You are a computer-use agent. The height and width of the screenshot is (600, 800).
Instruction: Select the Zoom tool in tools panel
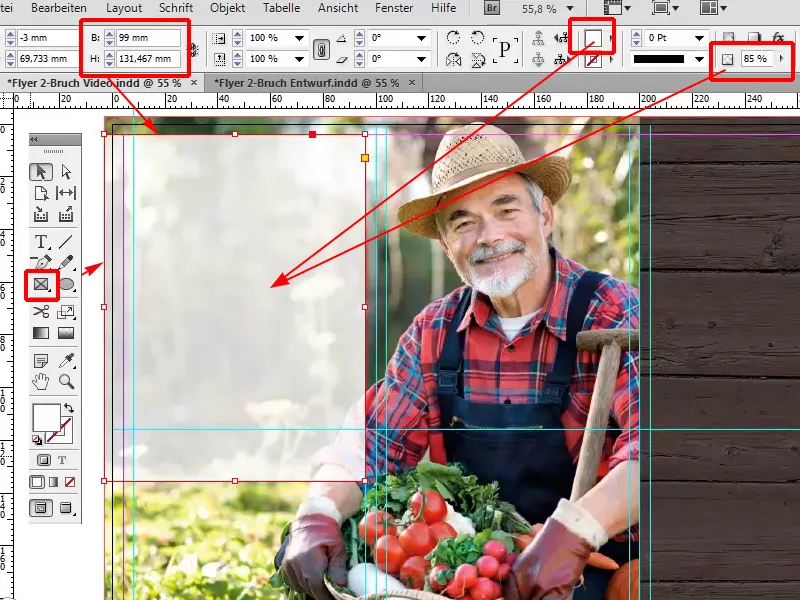click(66, 381)
